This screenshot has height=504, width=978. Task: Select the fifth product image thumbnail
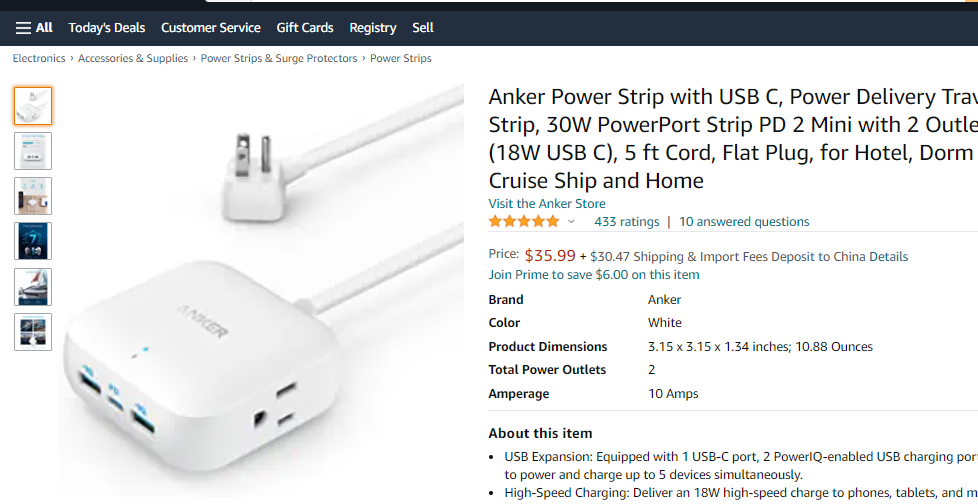(33, 286)
